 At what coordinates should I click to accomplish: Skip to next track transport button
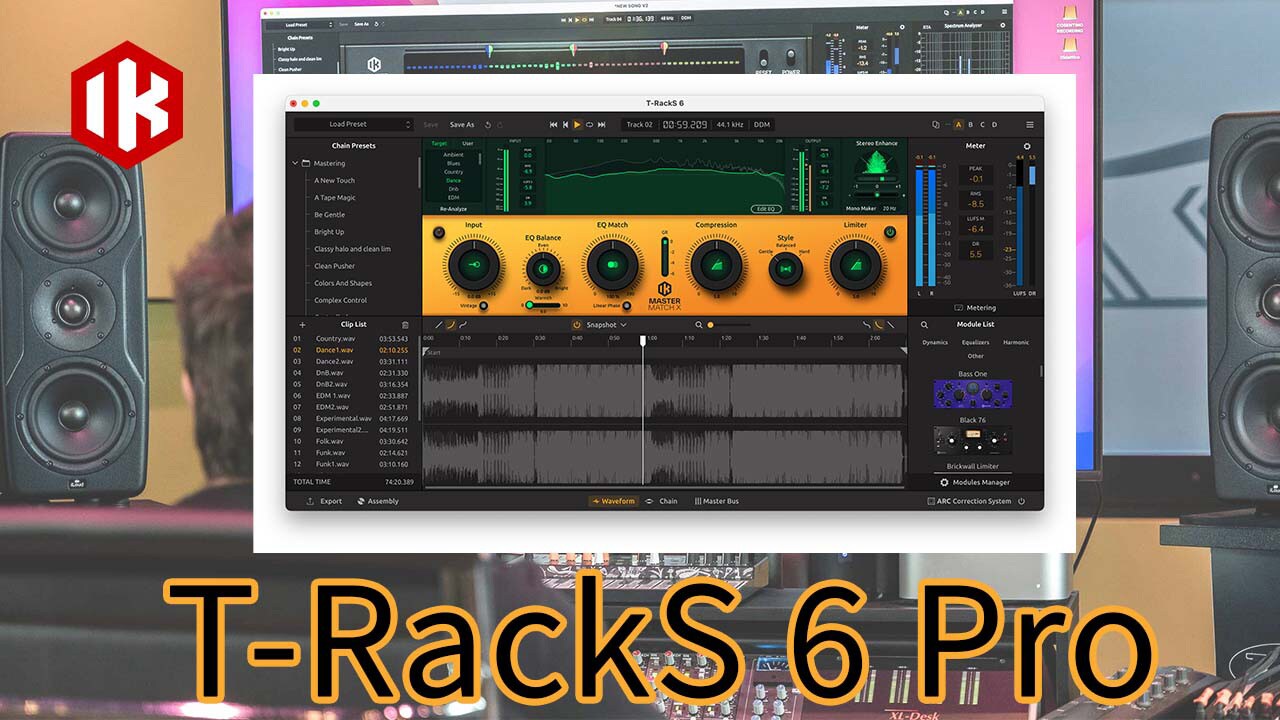[602, 125]
